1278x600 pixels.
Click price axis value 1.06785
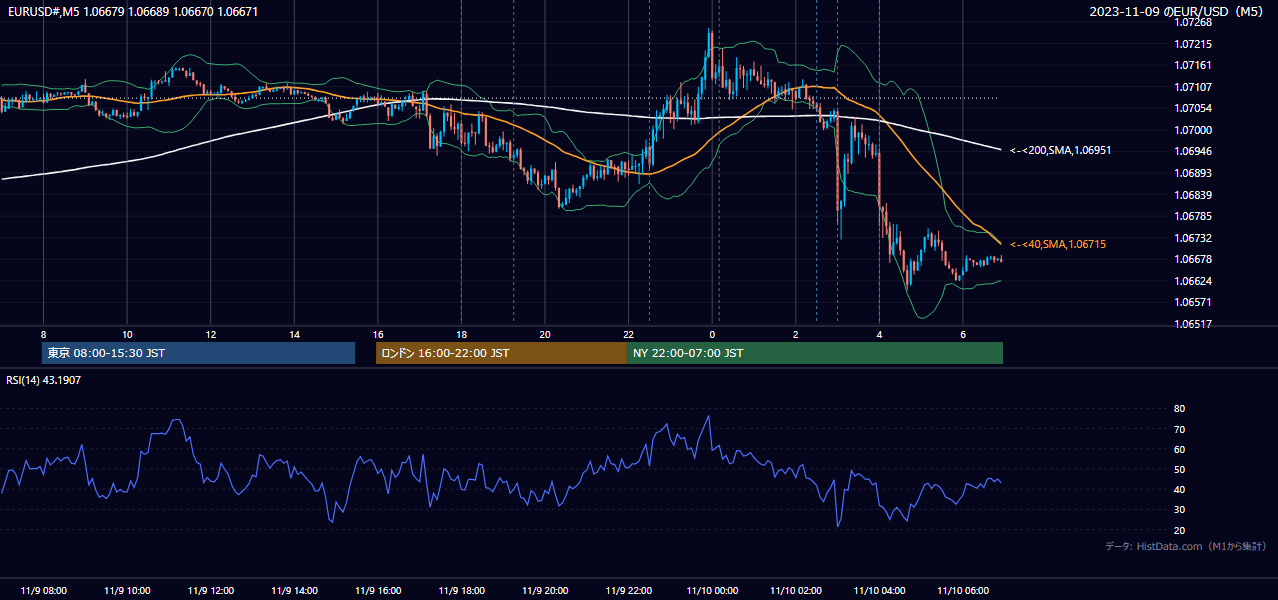1194,216
